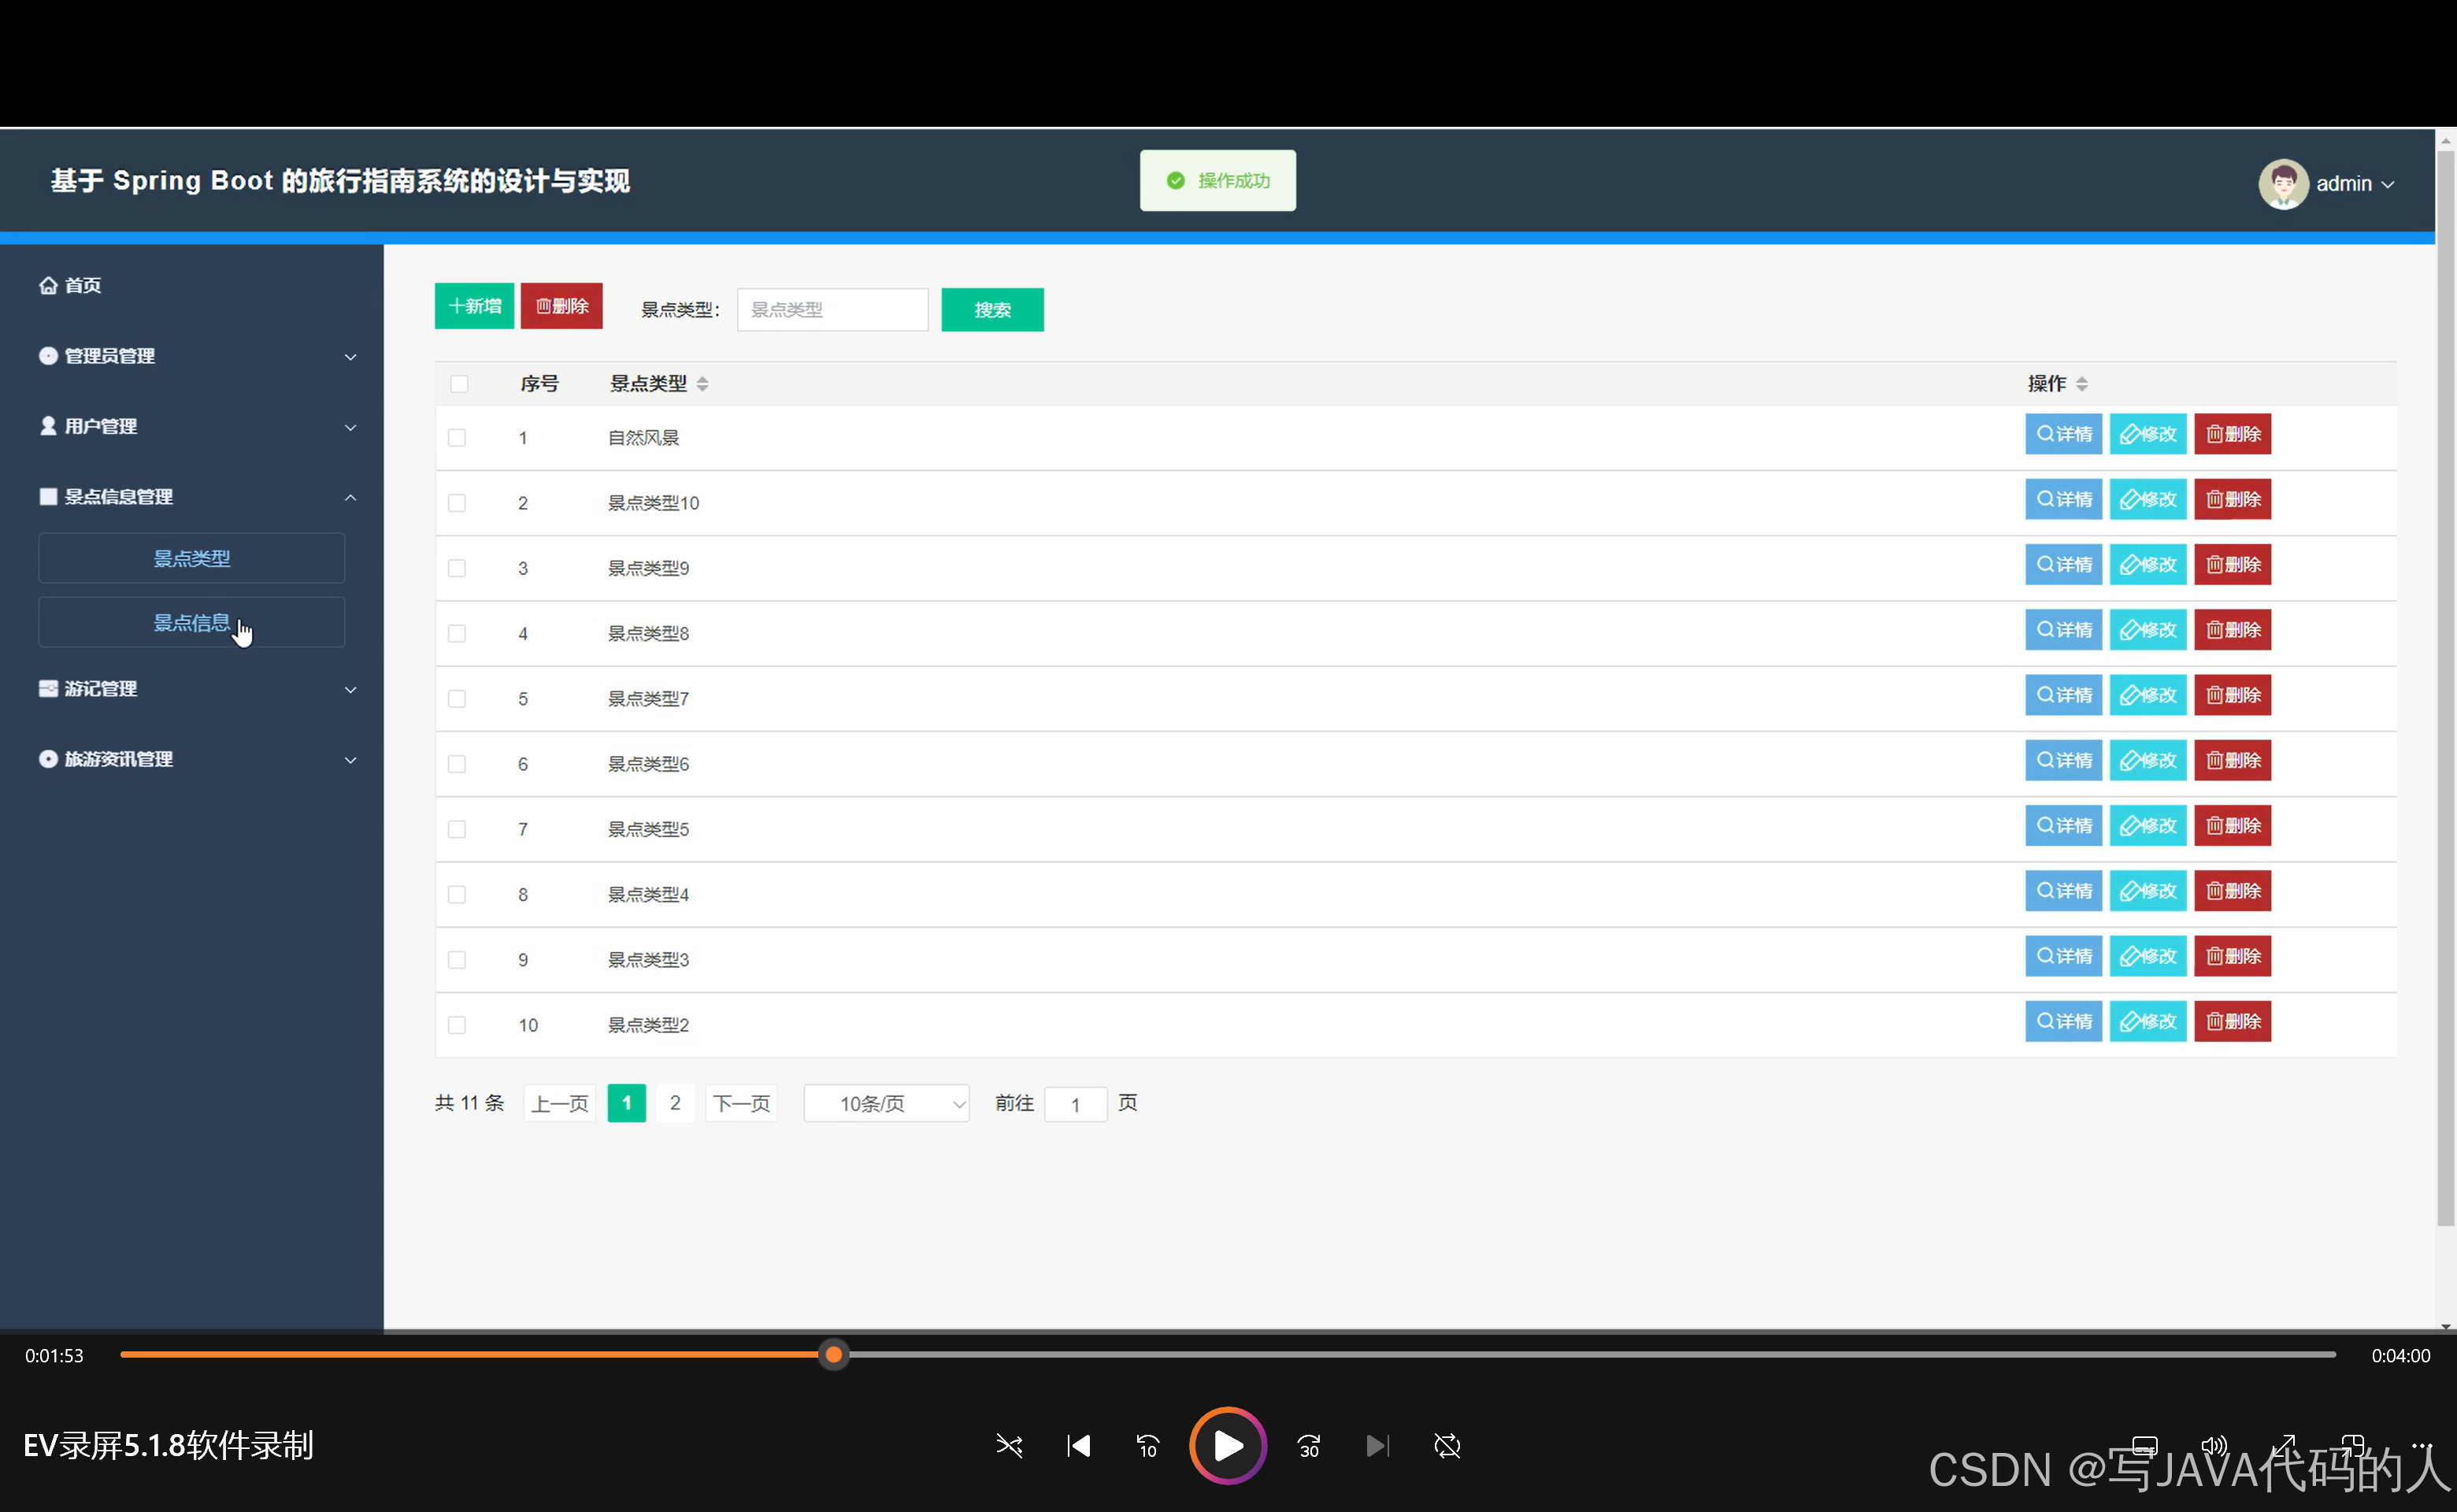Open the 景点类型 submenu item
Screen dimensions: 2457x1512
pos(191,558)
